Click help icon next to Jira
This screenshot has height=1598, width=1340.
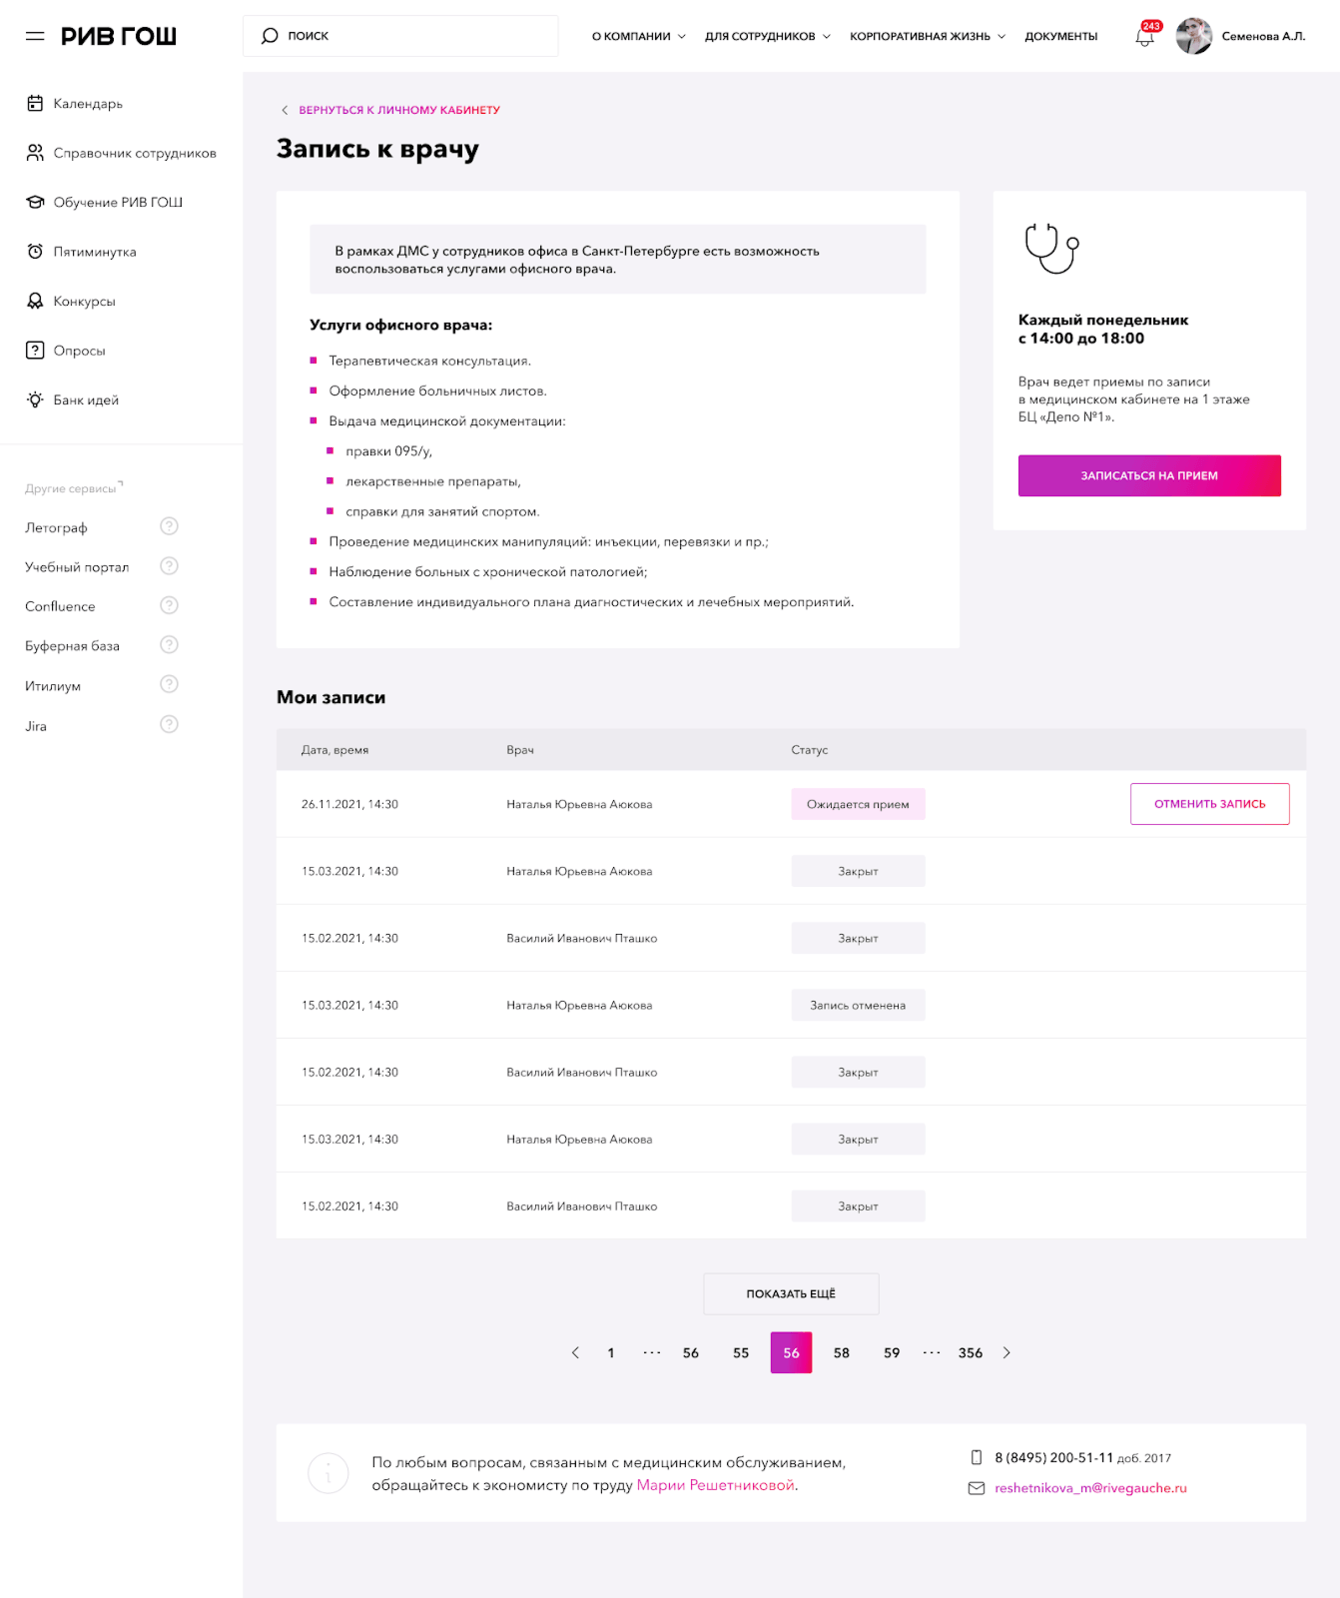click(x=169, y=724)
